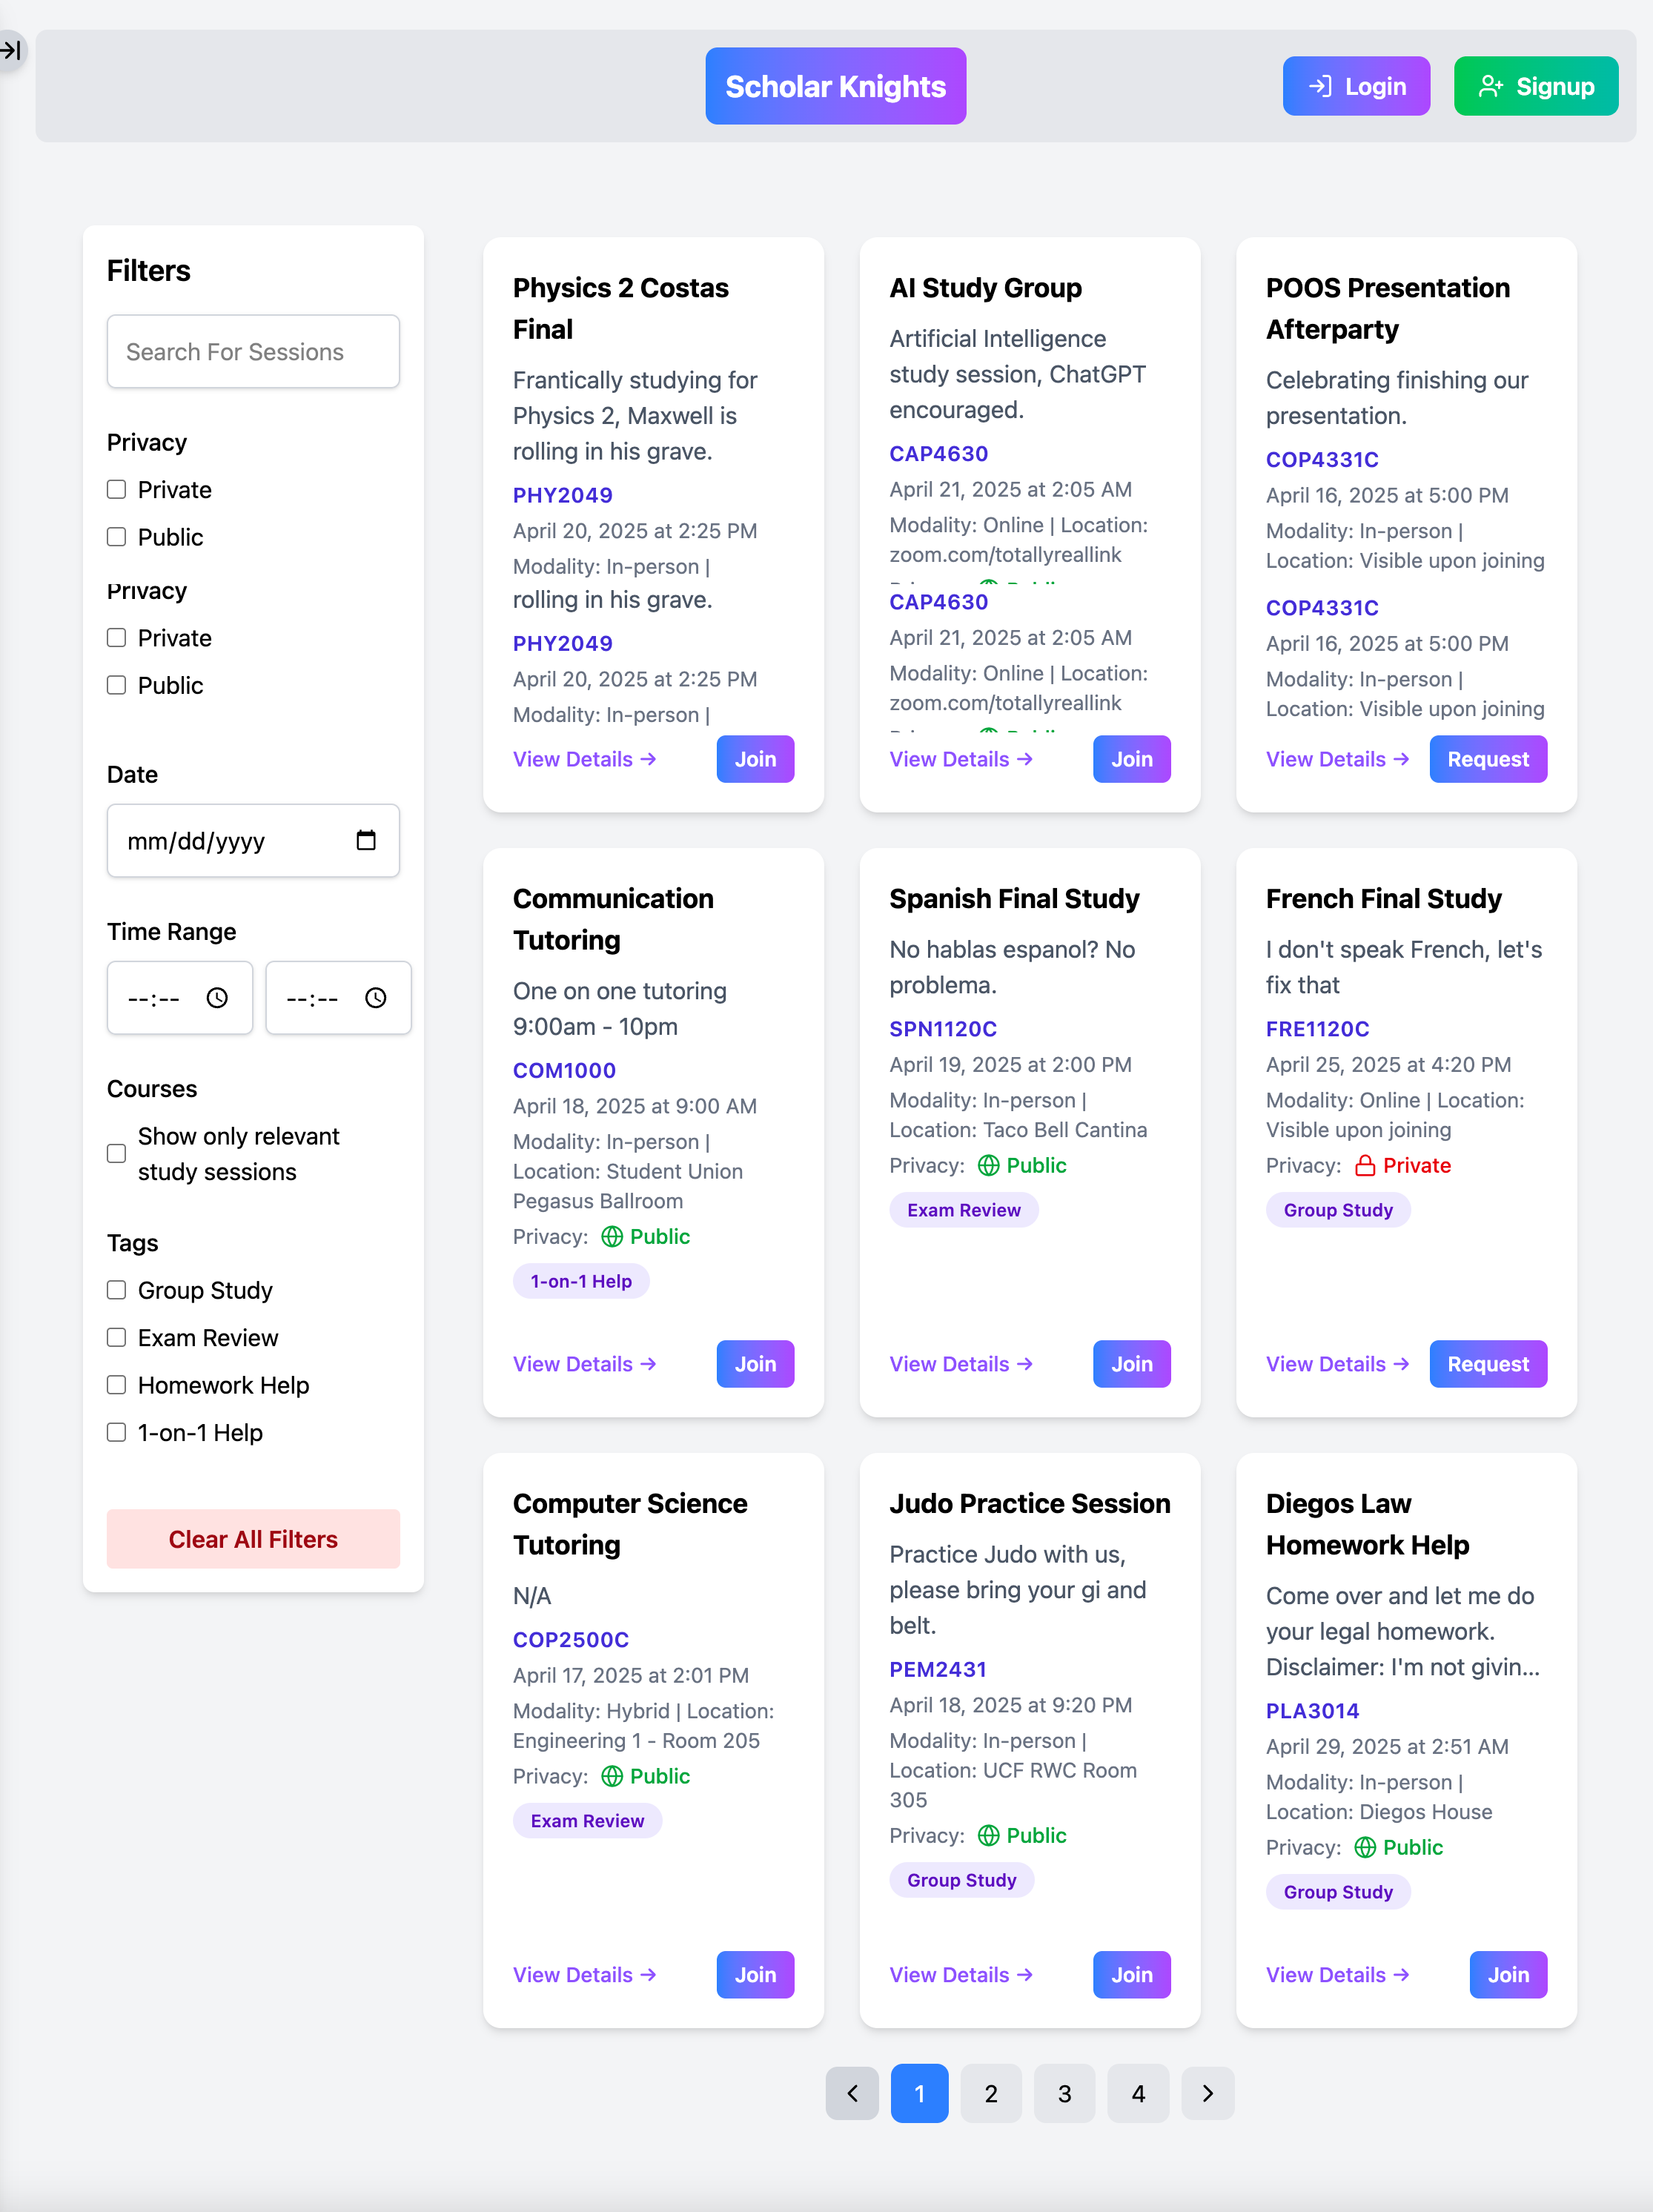Viewport: 1653px width, 2212px height.
Task: Click the end time range input
Action: pyautogui.click(x=338, y=998)
